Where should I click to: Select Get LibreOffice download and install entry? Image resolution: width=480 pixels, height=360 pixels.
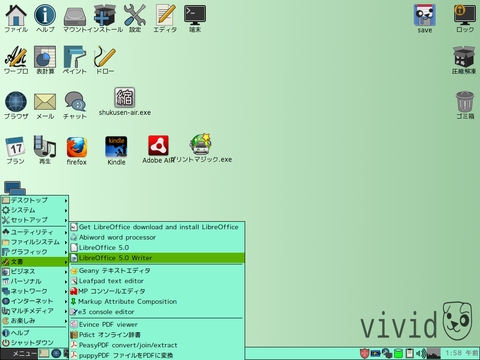157,227
